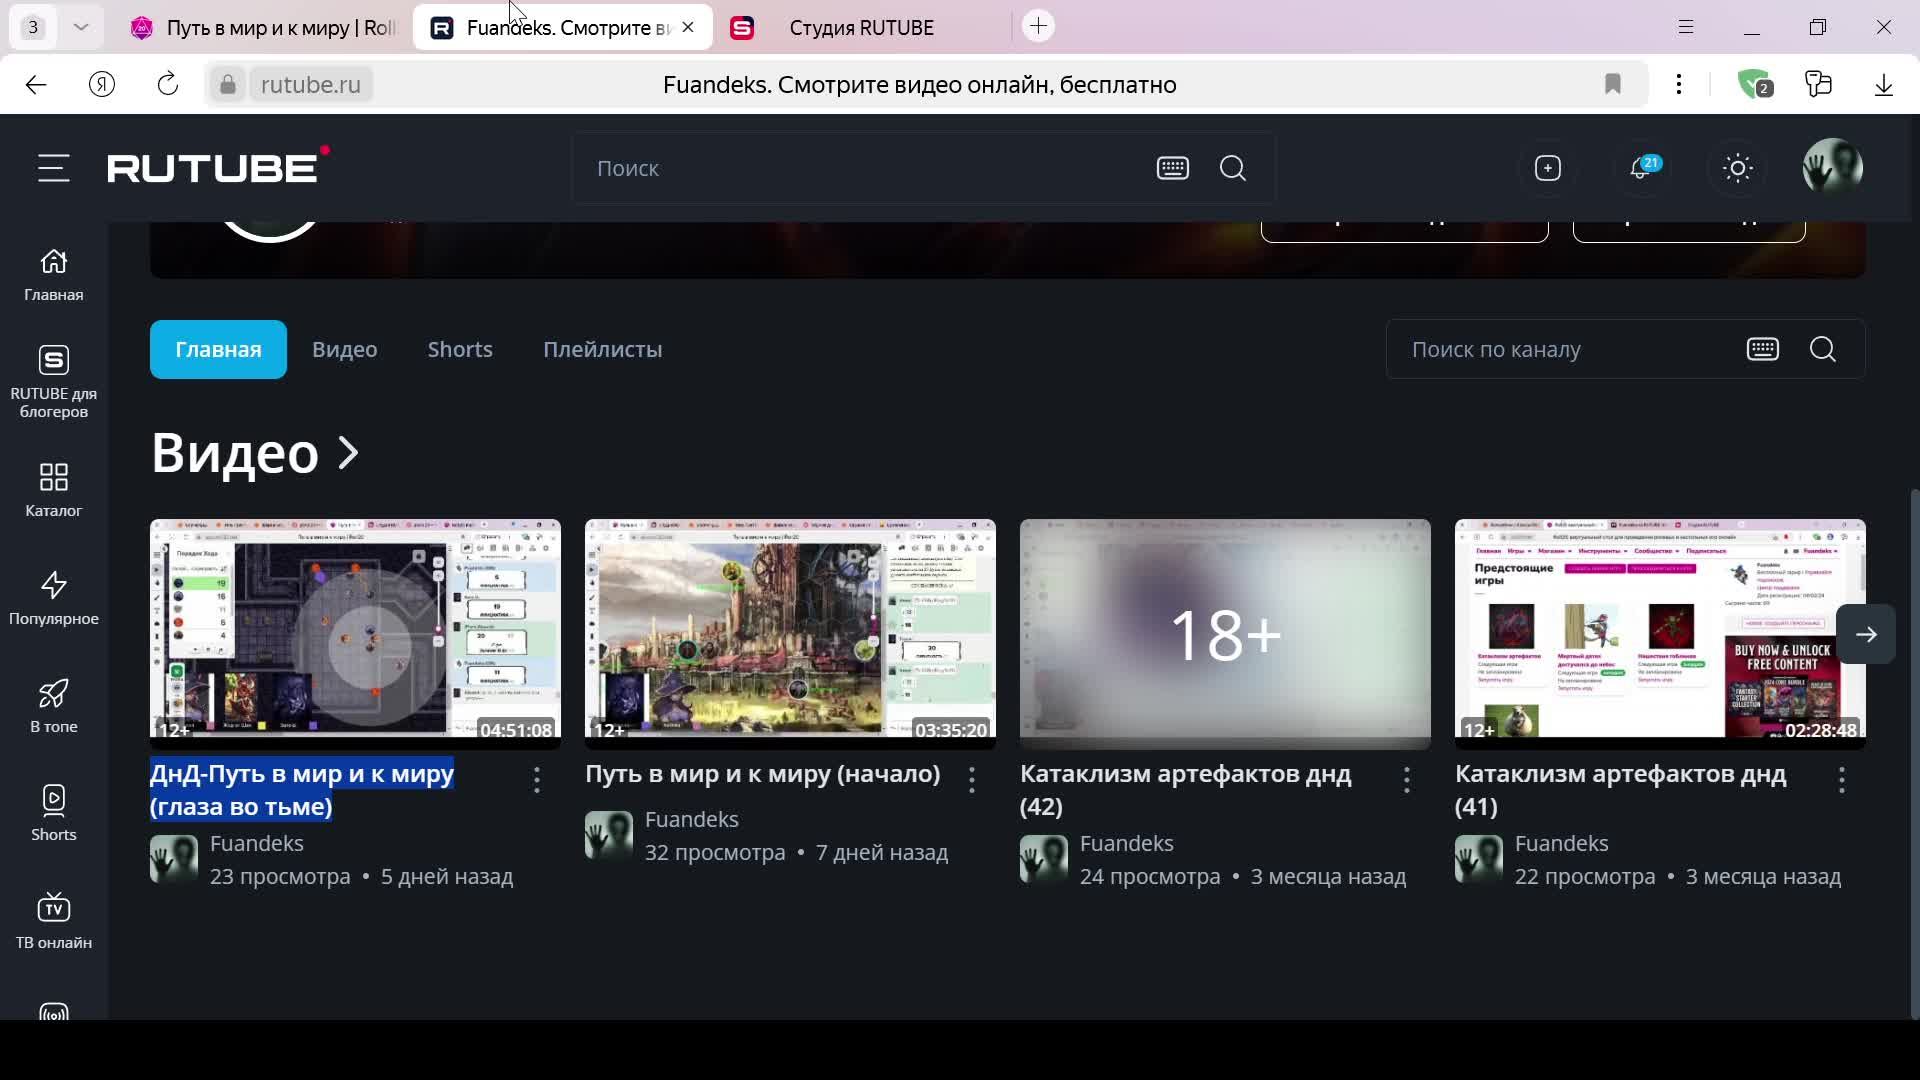Expand the tab list dropdown arrow in the browser
This screenshot has height=1080, width=1920.
(81, 27)
